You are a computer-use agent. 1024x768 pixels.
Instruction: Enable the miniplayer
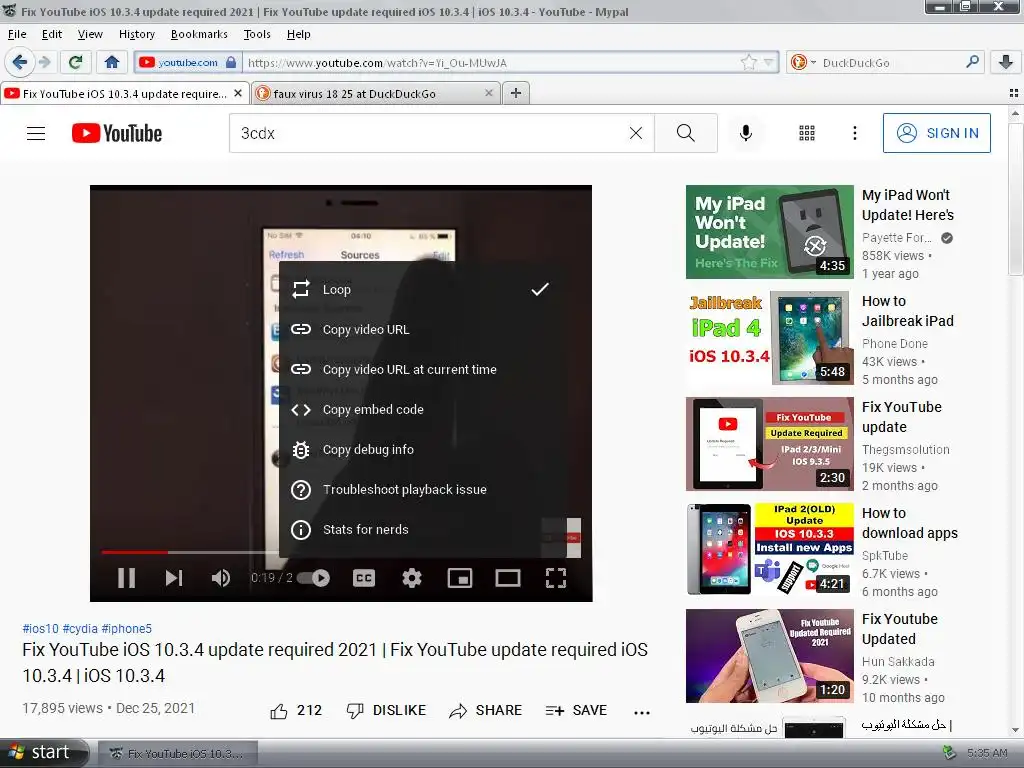click(460, 578)
